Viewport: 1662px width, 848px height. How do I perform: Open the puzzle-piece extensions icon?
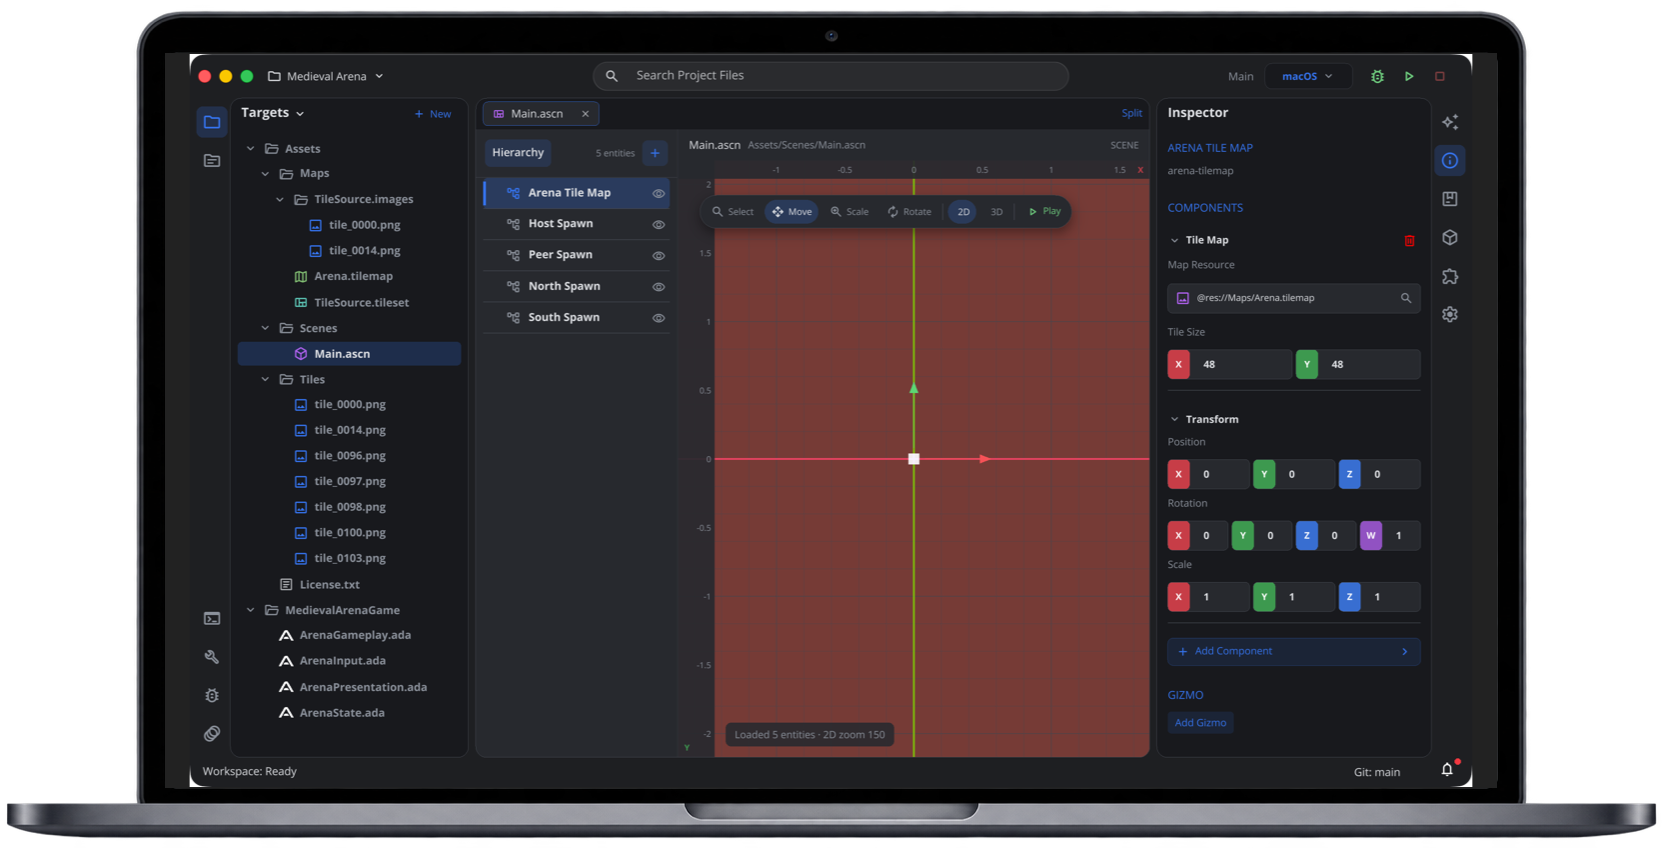coord(1450,276)
